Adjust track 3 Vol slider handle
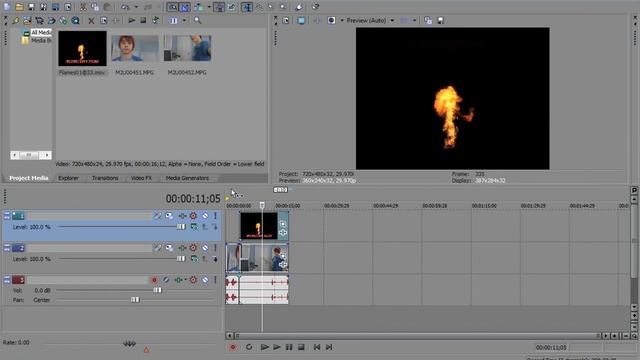Screen dimensions: 640x360 tap(157, 290)
